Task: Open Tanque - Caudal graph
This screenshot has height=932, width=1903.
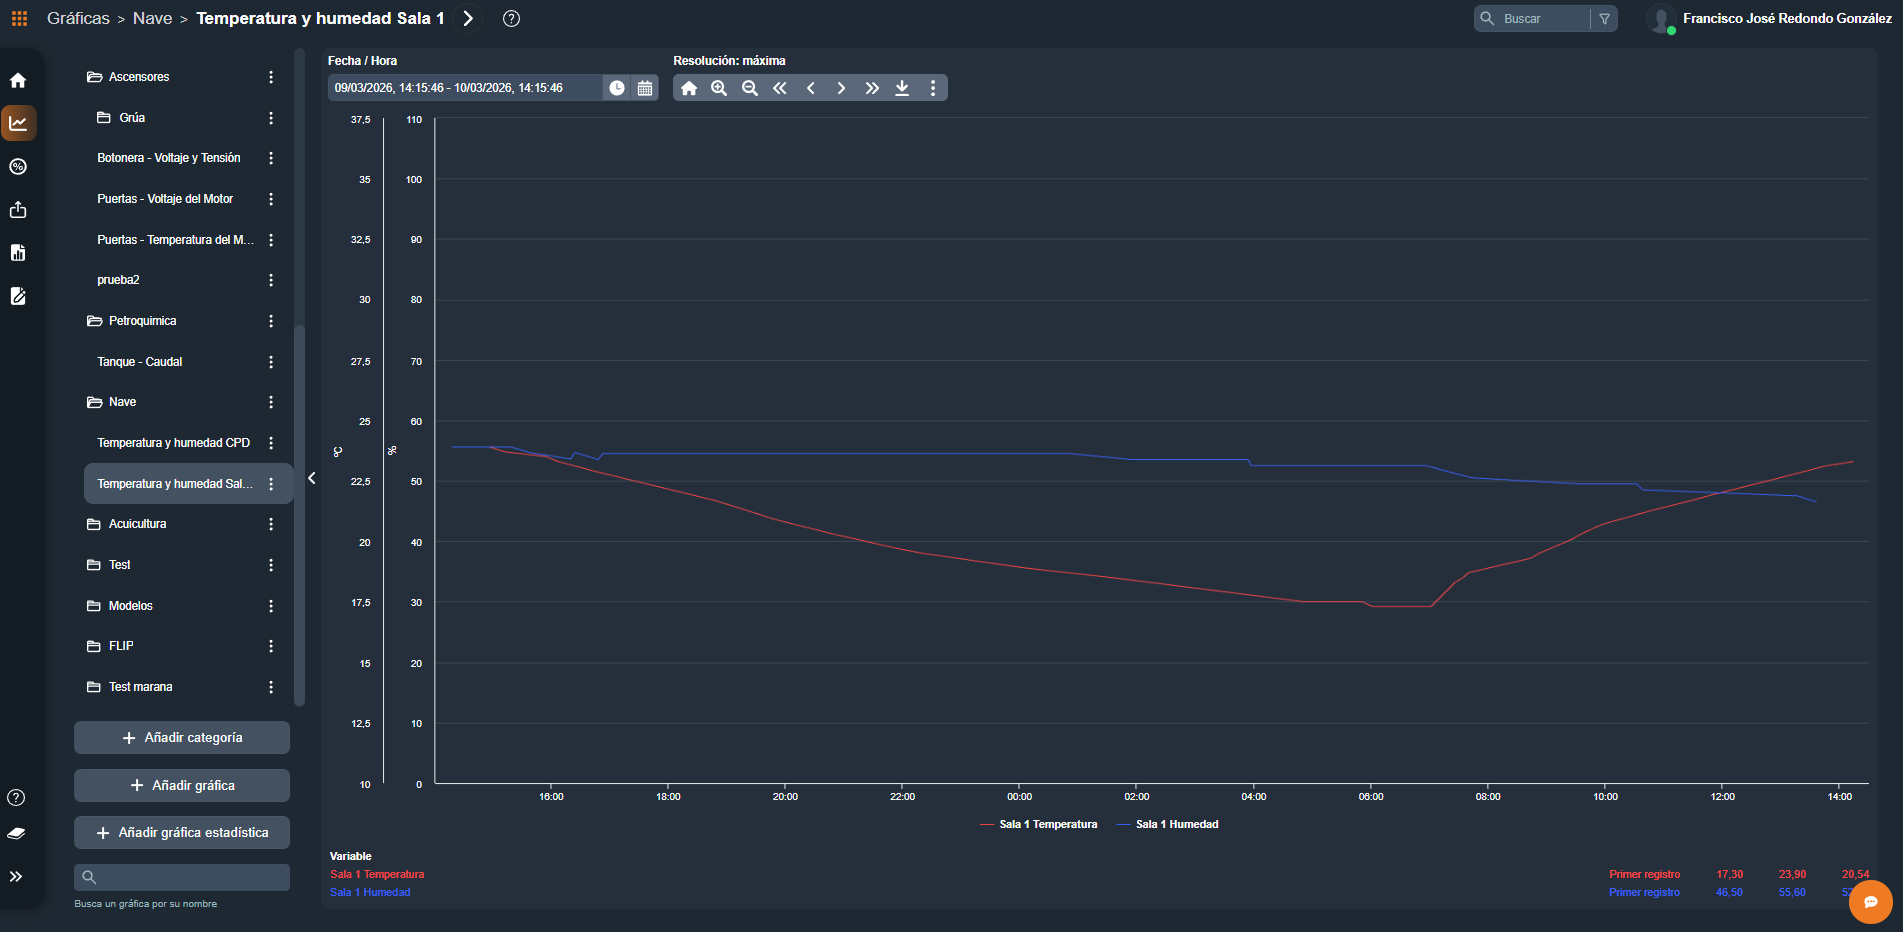Action: 140,362
